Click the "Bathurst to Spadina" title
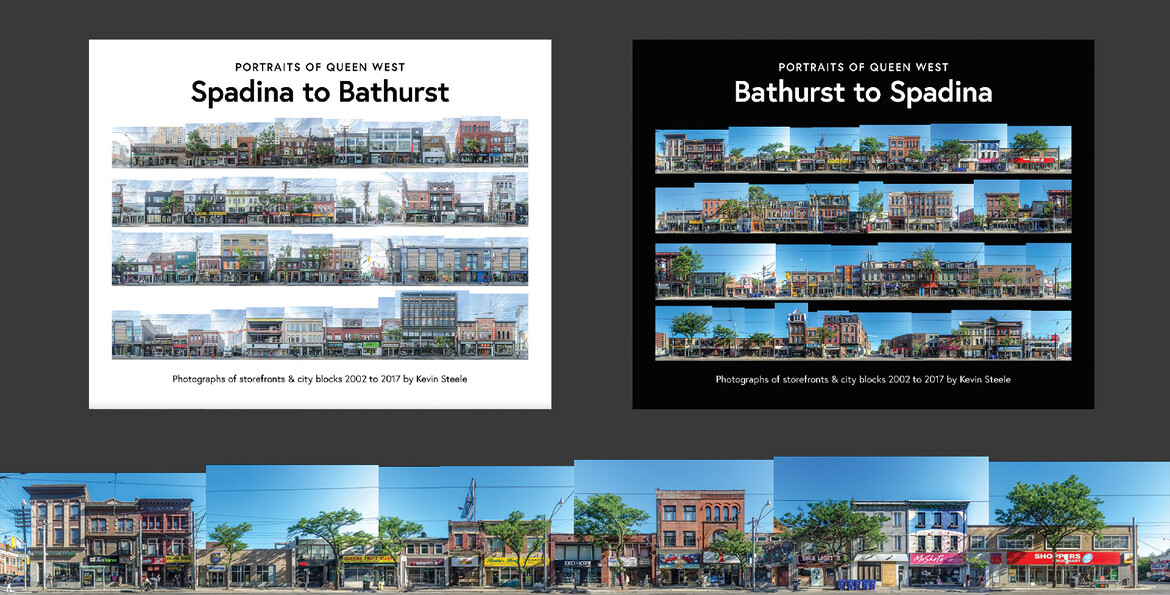The height and width of the screenshot is (595, 1170). pos(862,92)
